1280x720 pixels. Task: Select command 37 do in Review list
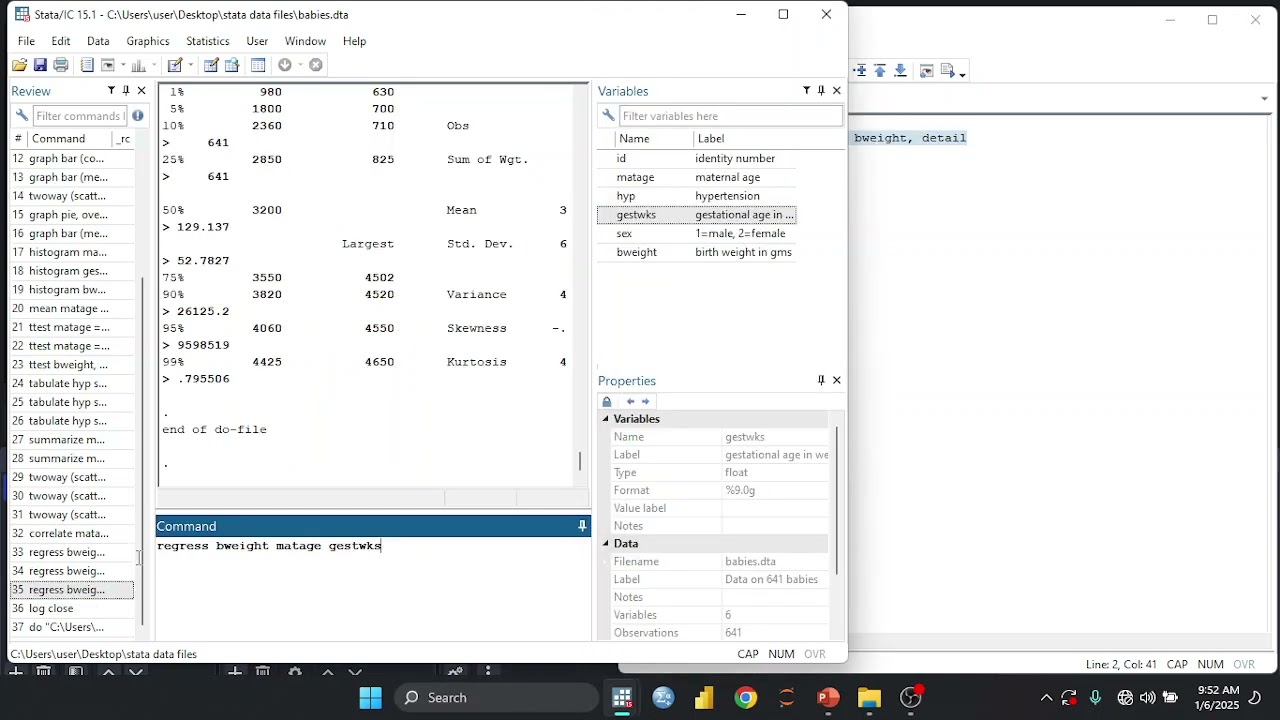click(x=72, y=627)
